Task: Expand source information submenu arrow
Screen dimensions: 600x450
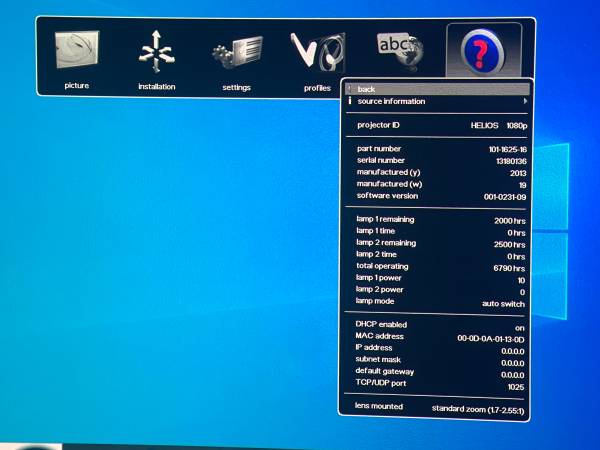Action: [x=525, y=101]
